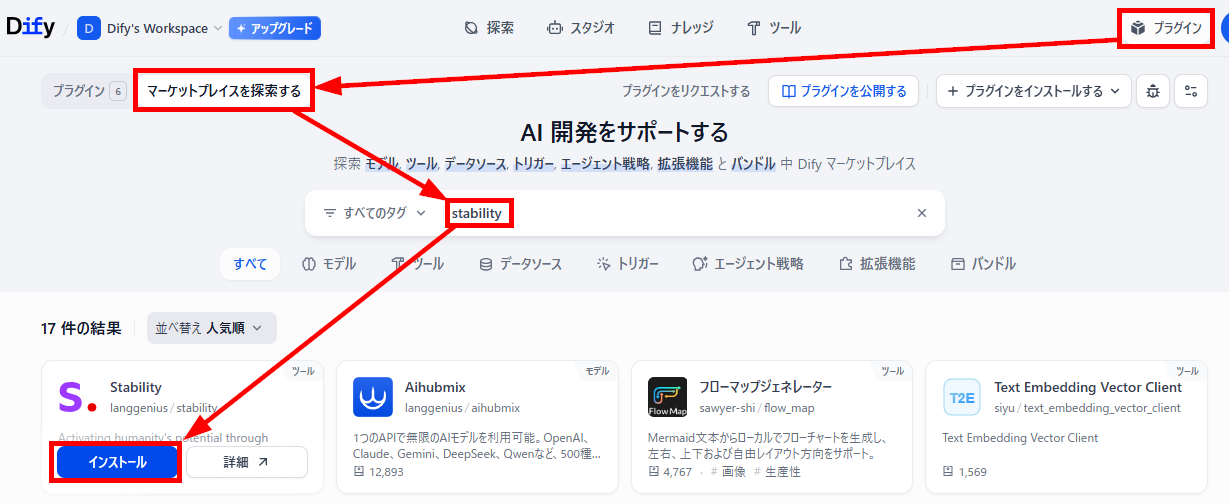Select マーケットプレイスを探索する tab

point(224,91)
